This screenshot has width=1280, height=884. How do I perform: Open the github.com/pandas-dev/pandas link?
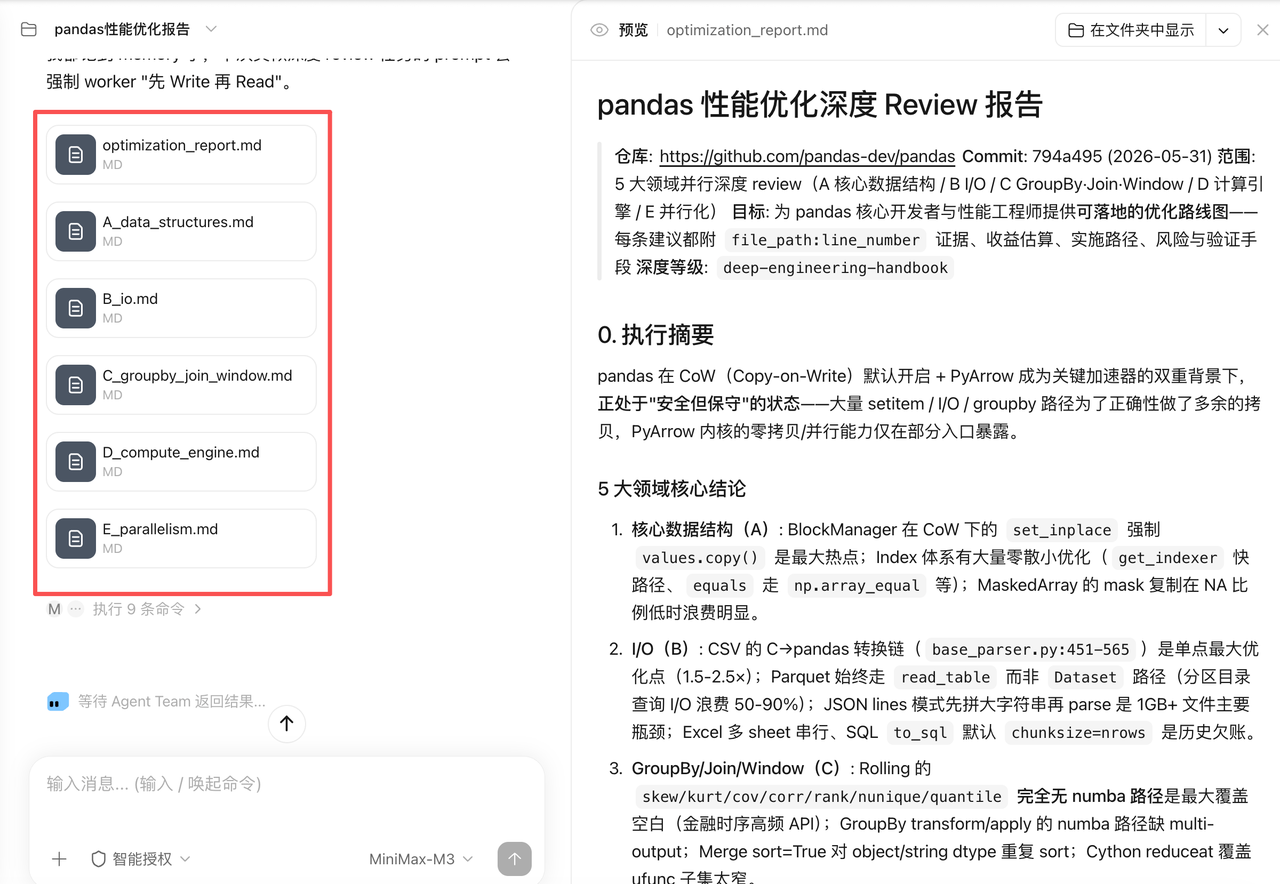[x=807, y=156]
